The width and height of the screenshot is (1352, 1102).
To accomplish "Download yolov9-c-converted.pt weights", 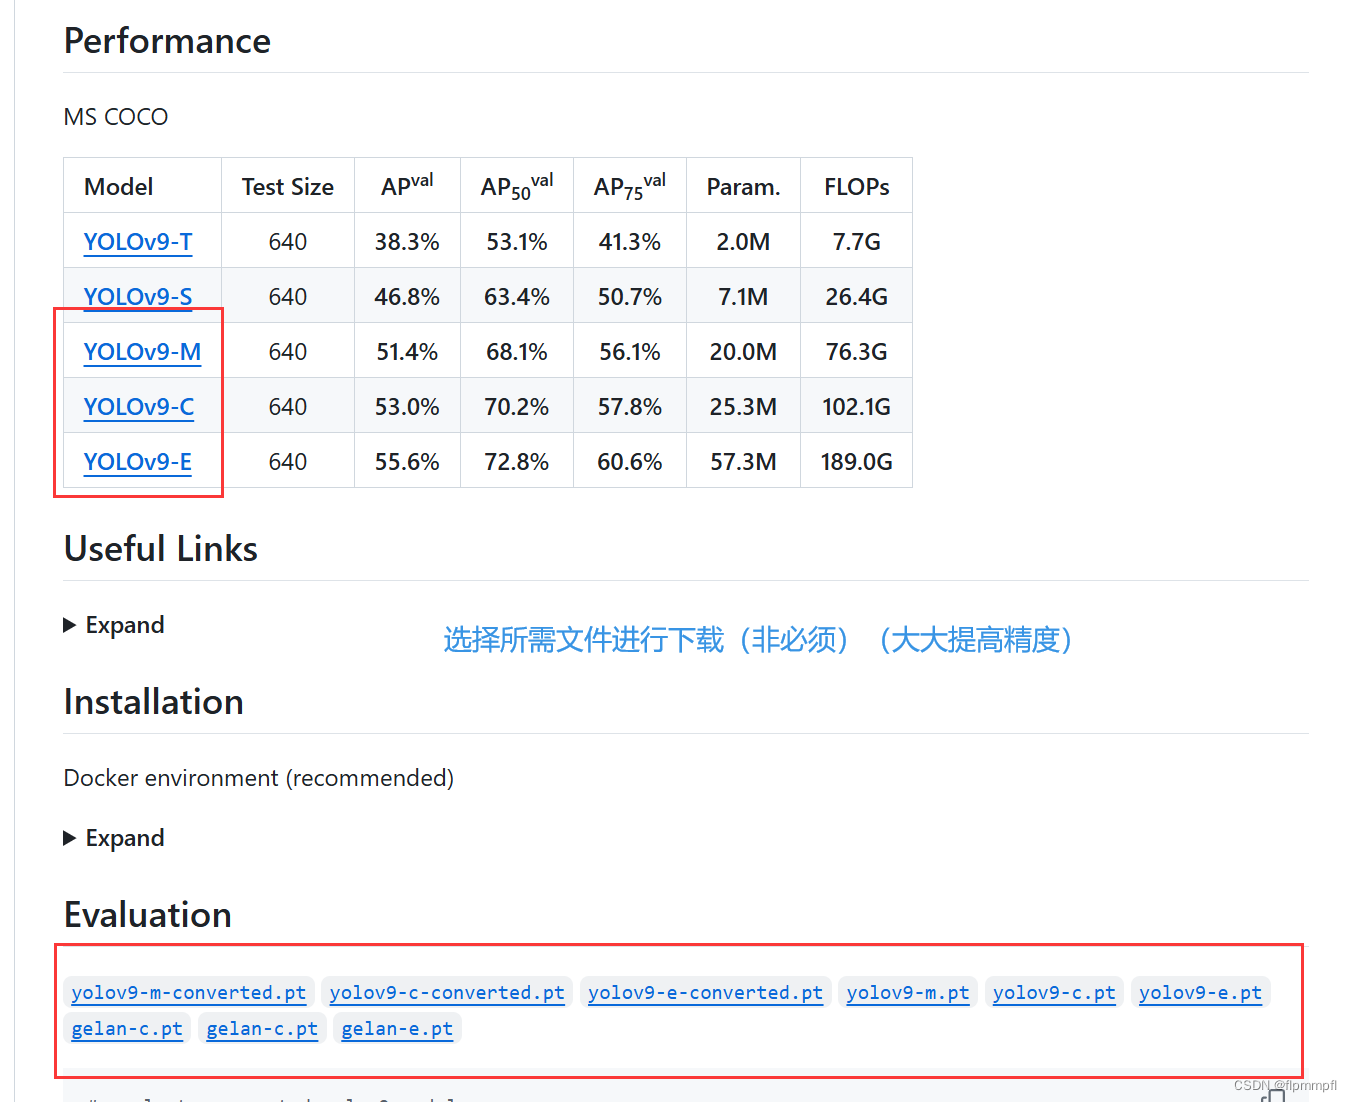I will [447, 993].
